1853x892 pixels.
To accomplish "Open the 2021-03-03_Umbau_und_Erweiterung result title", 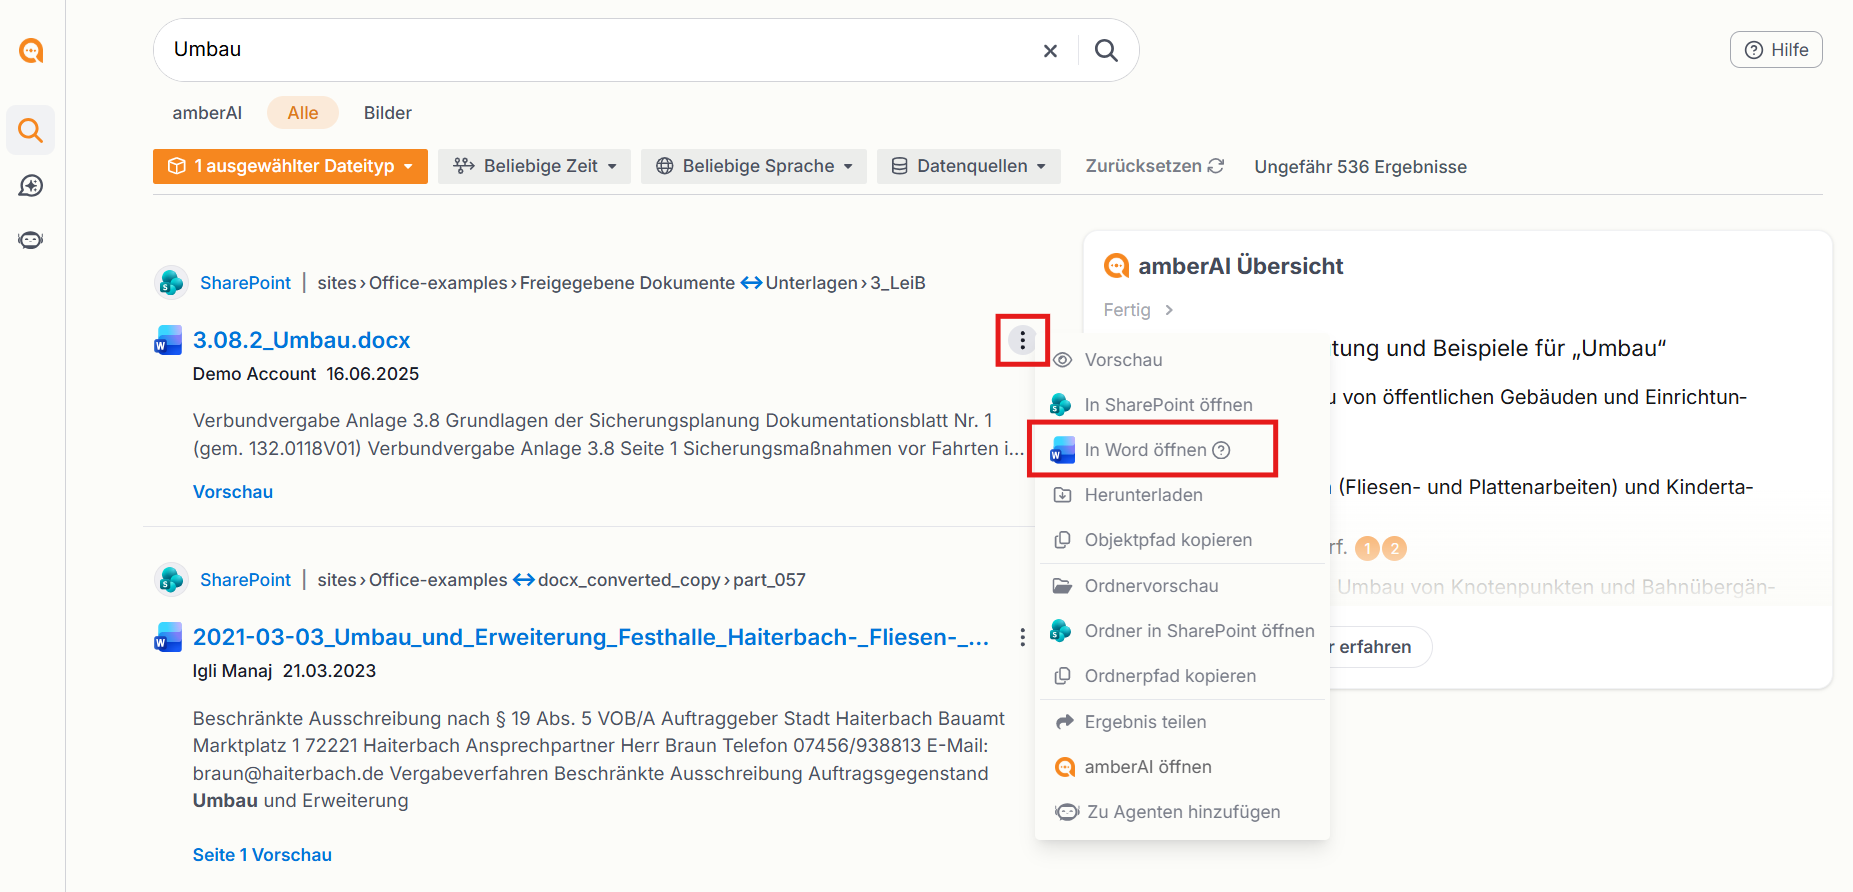I will point(591,637).
